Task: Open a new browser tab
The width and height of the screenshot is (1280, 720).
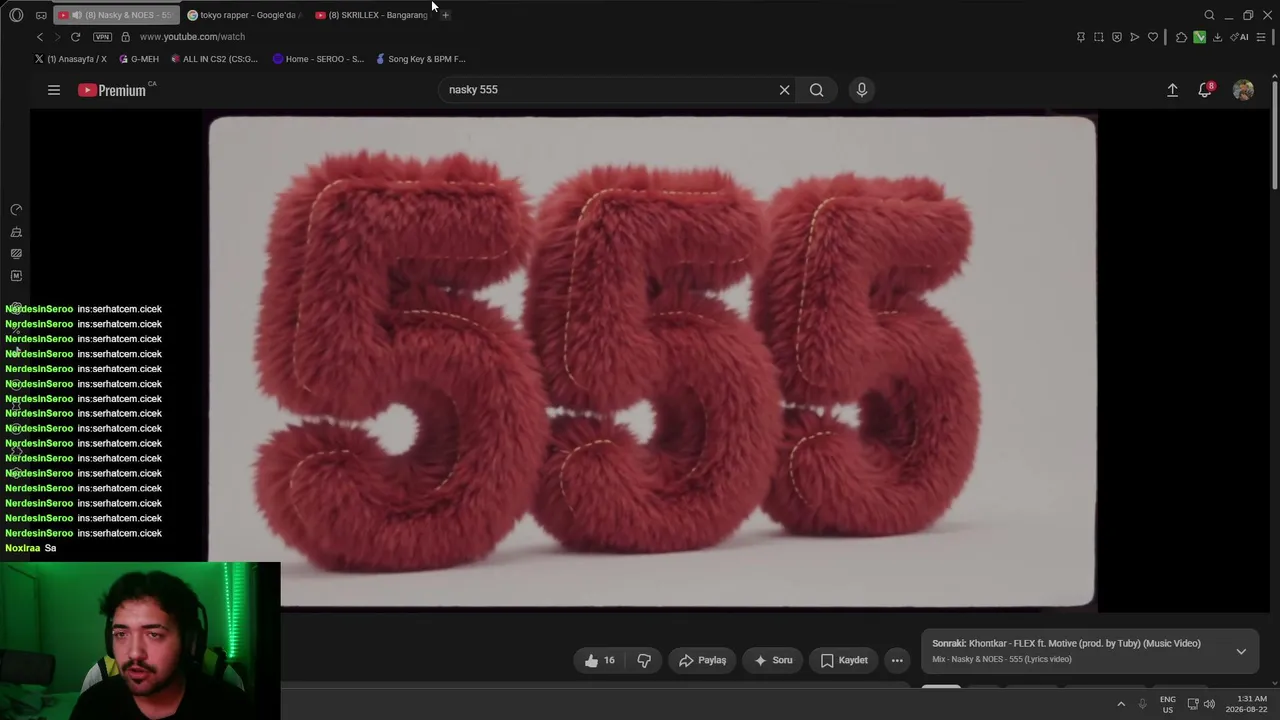Action: (x=445, y=15)
